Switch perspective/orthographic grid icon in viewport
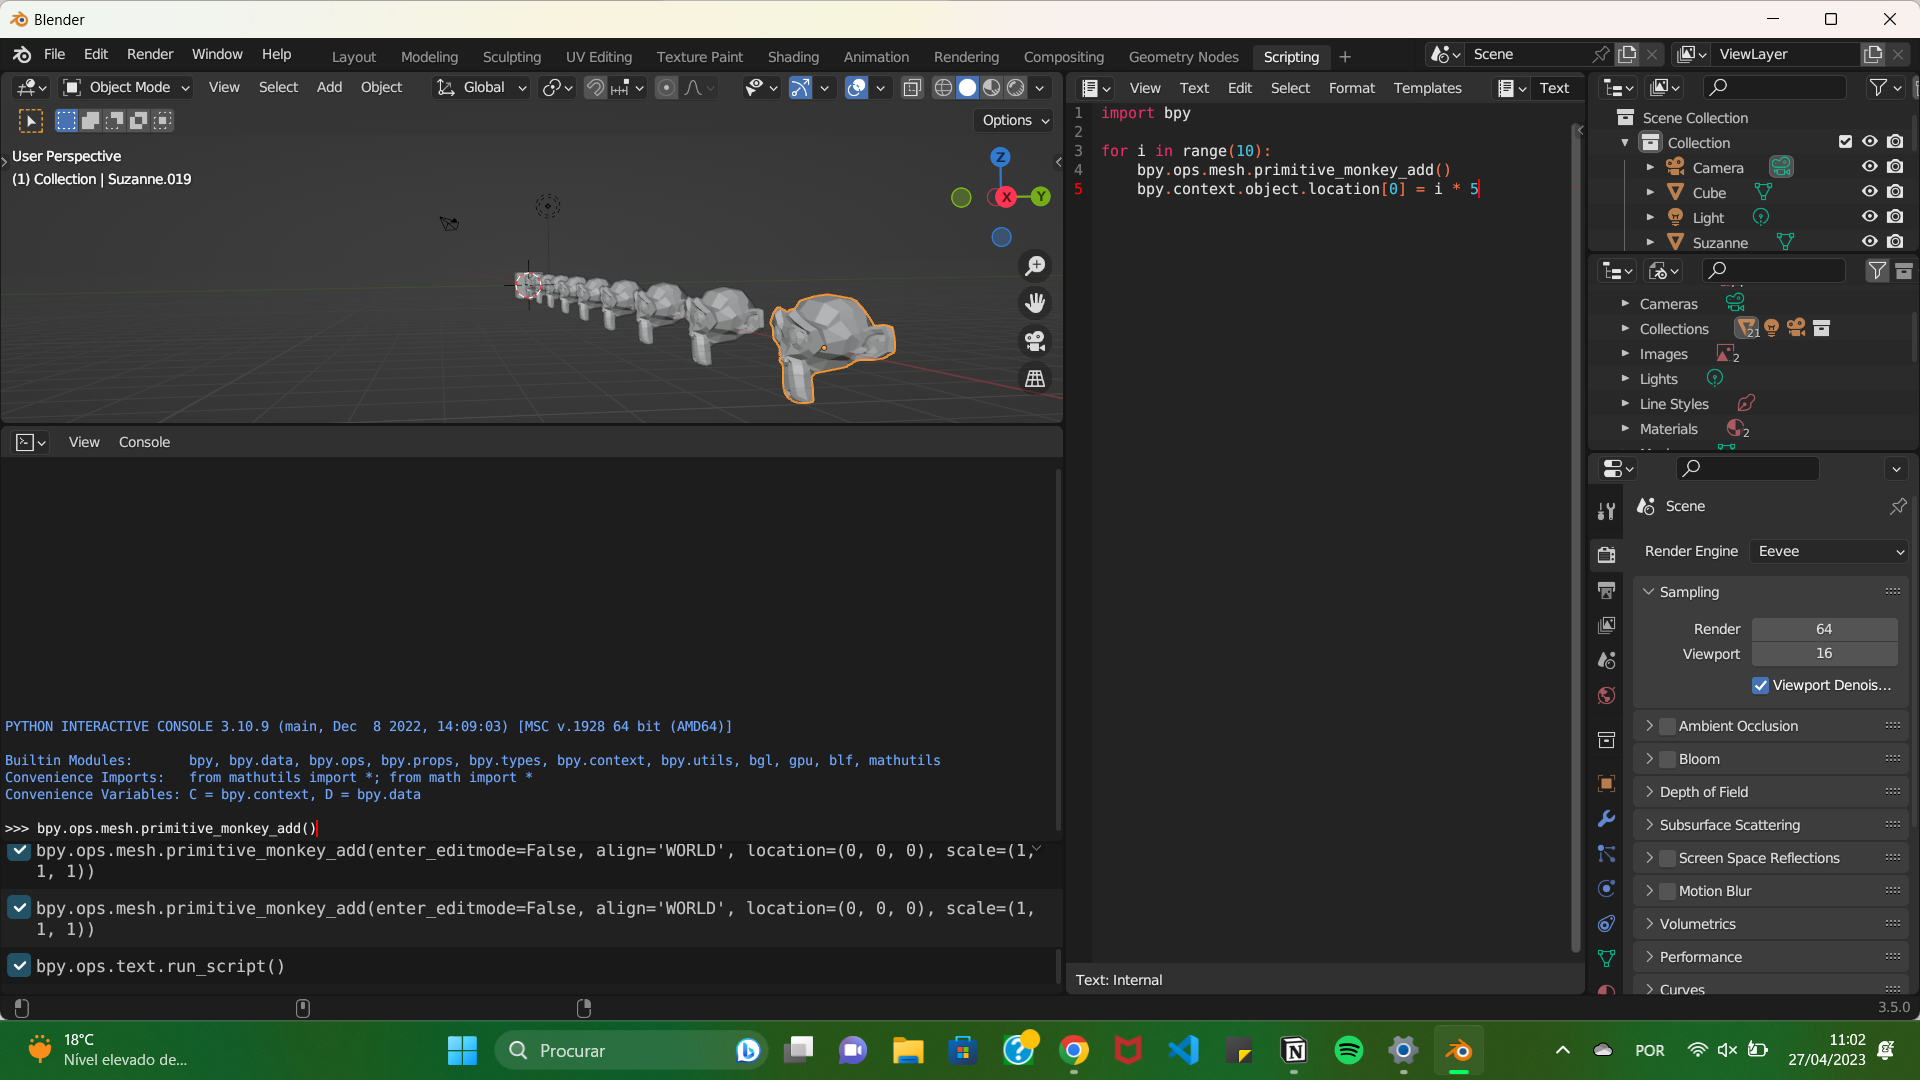The image size is (1920, 1080). [1035, 379]
